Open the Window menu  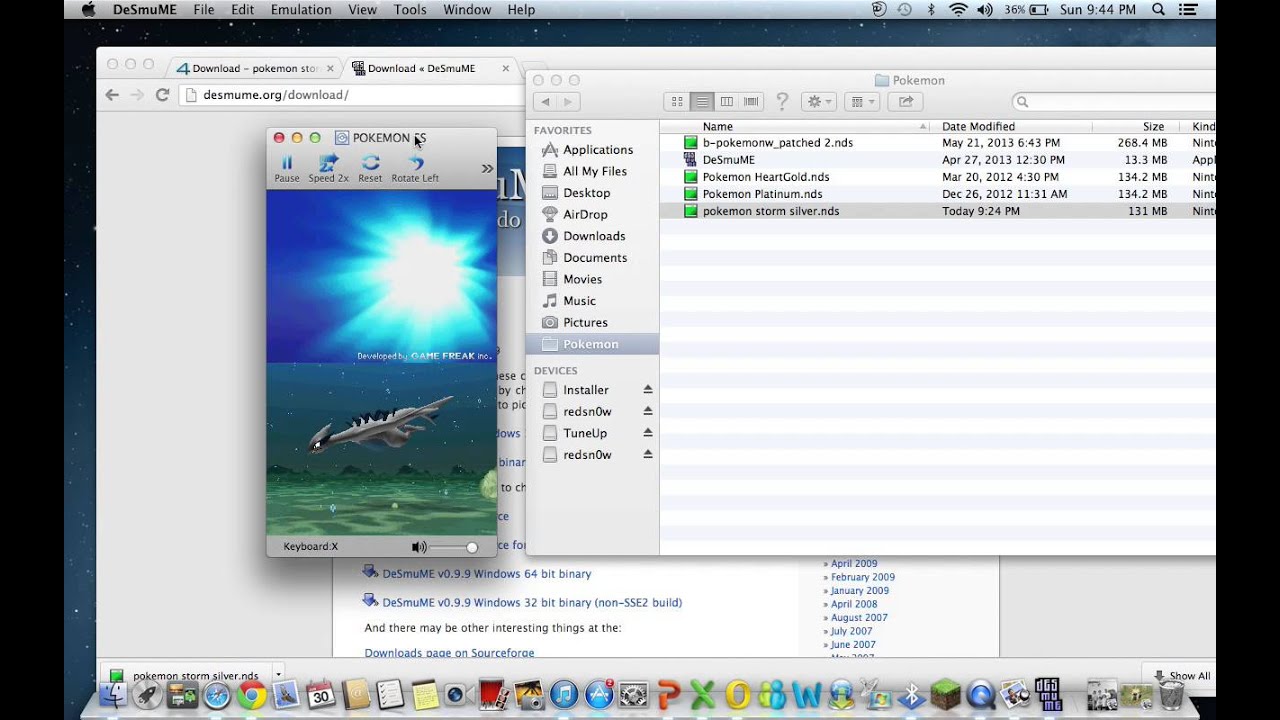click(467, 10)
